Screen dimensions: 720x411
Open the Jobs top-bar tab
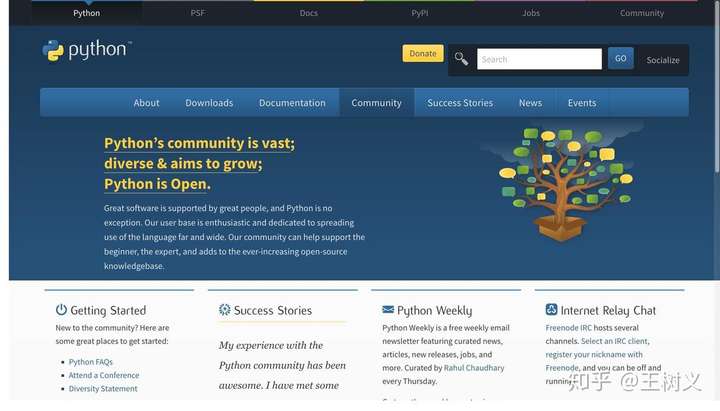[531, 13]
